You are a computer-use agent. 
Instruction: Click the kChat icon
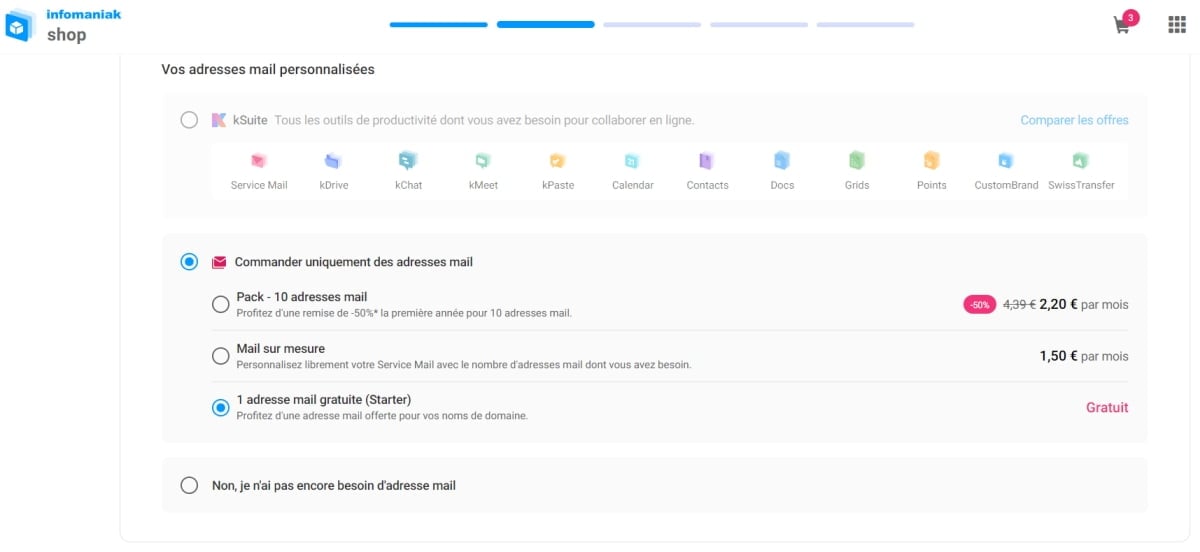408,160
